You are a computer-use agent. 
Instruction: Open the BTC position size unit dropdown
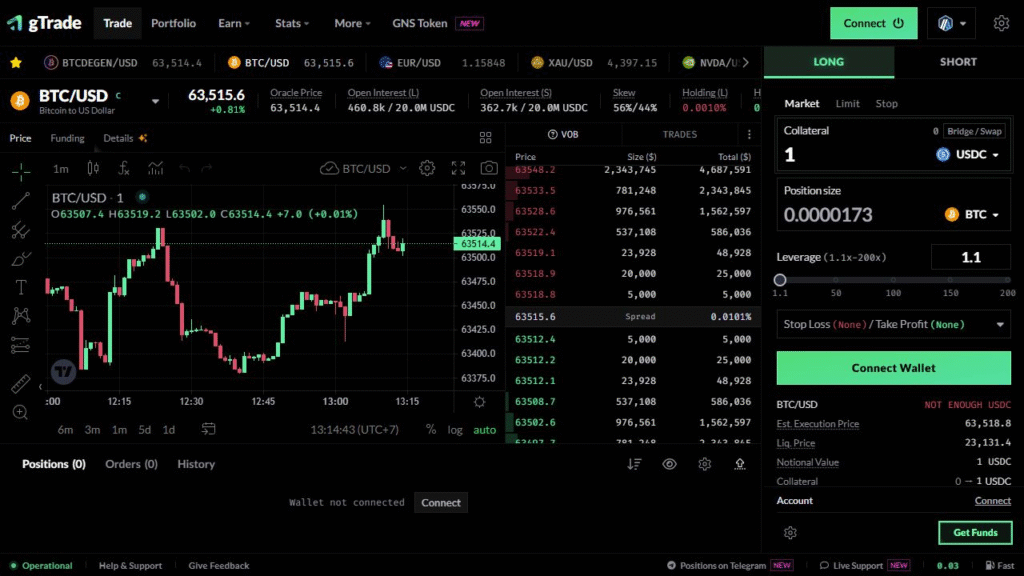pyautogui.click(x=972, y=215)
